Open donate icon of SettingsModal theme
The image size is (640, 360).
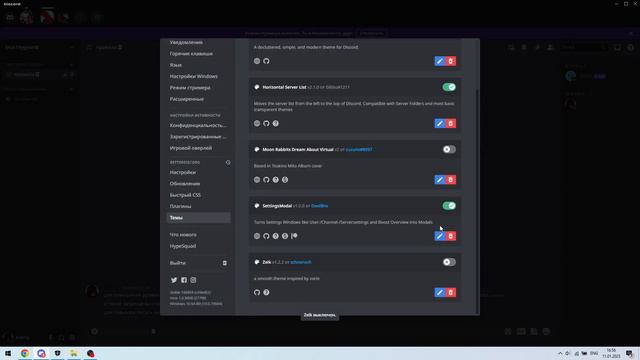(285, 236)
